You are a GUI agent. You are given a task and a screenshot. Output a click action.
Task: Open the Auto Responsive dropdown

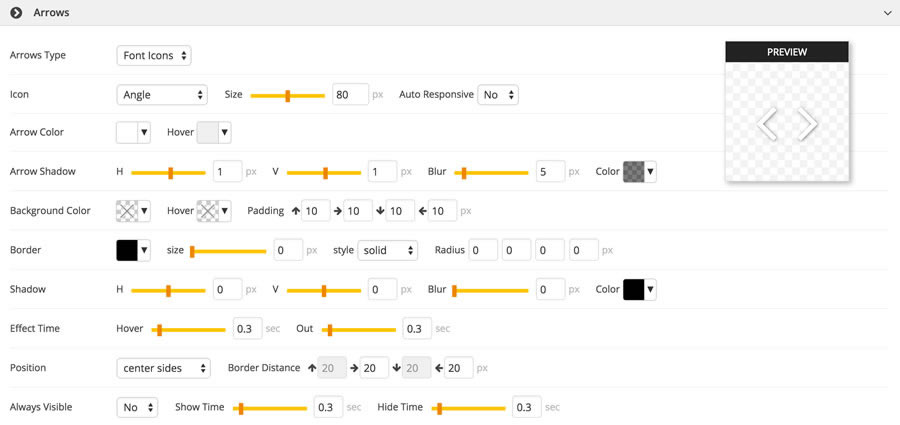pyautogui.click(x=498, y=95)
